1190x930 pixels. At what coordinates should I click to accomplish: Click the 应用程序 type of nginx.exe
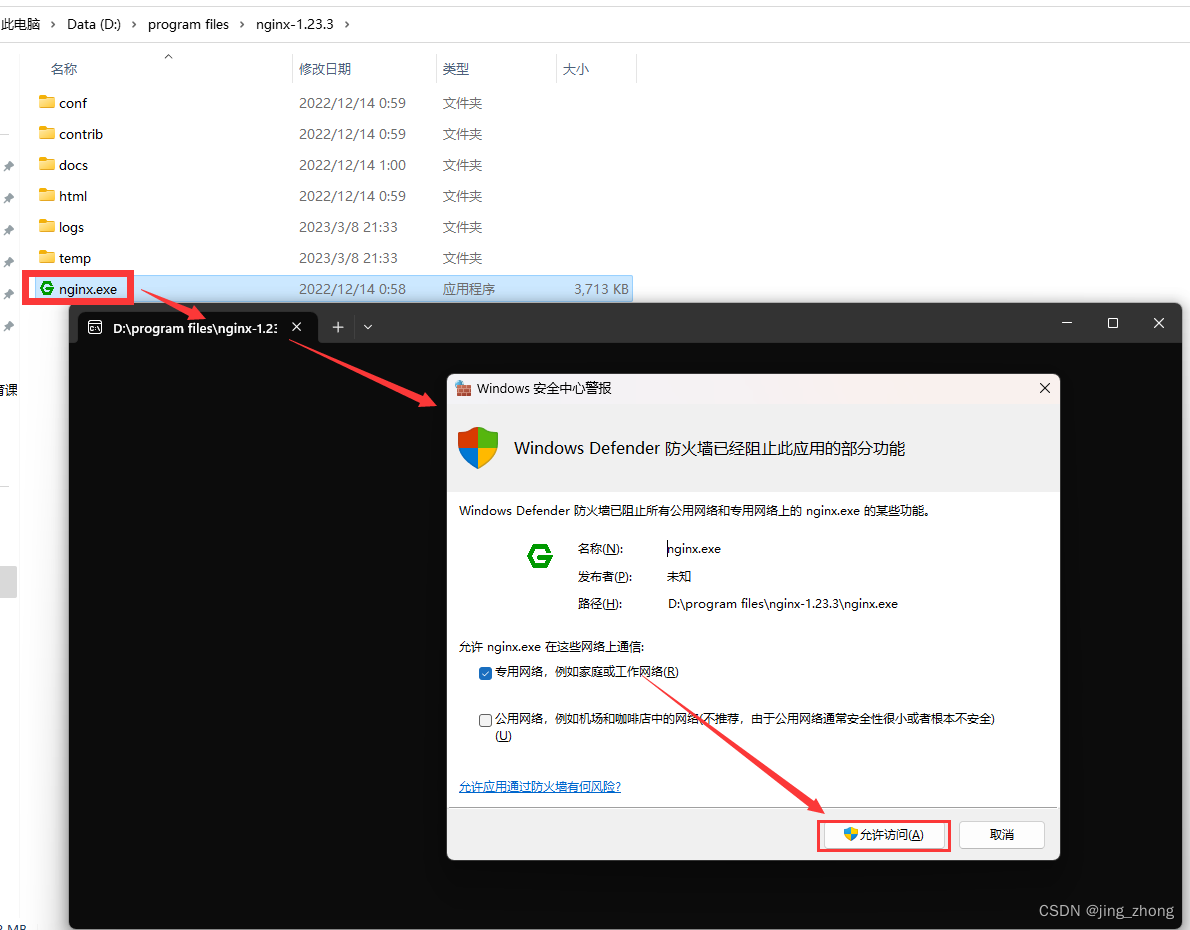(469, 289)
